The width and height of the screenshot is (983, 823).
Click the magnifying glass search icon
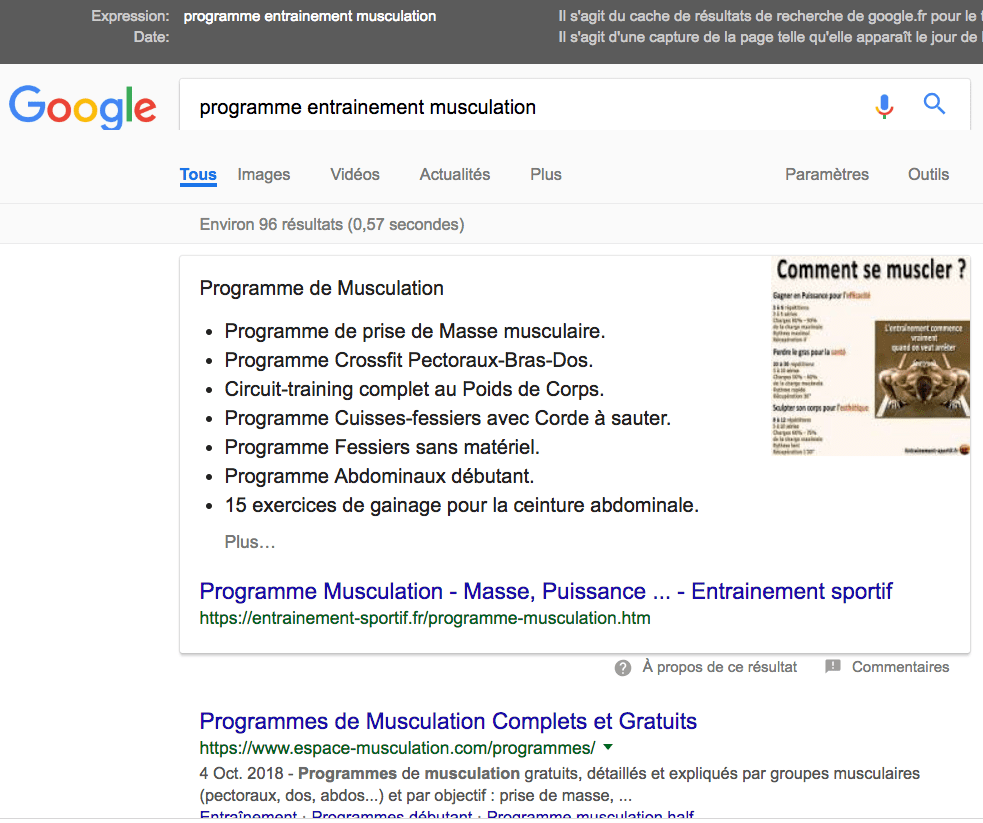[934, 103]
